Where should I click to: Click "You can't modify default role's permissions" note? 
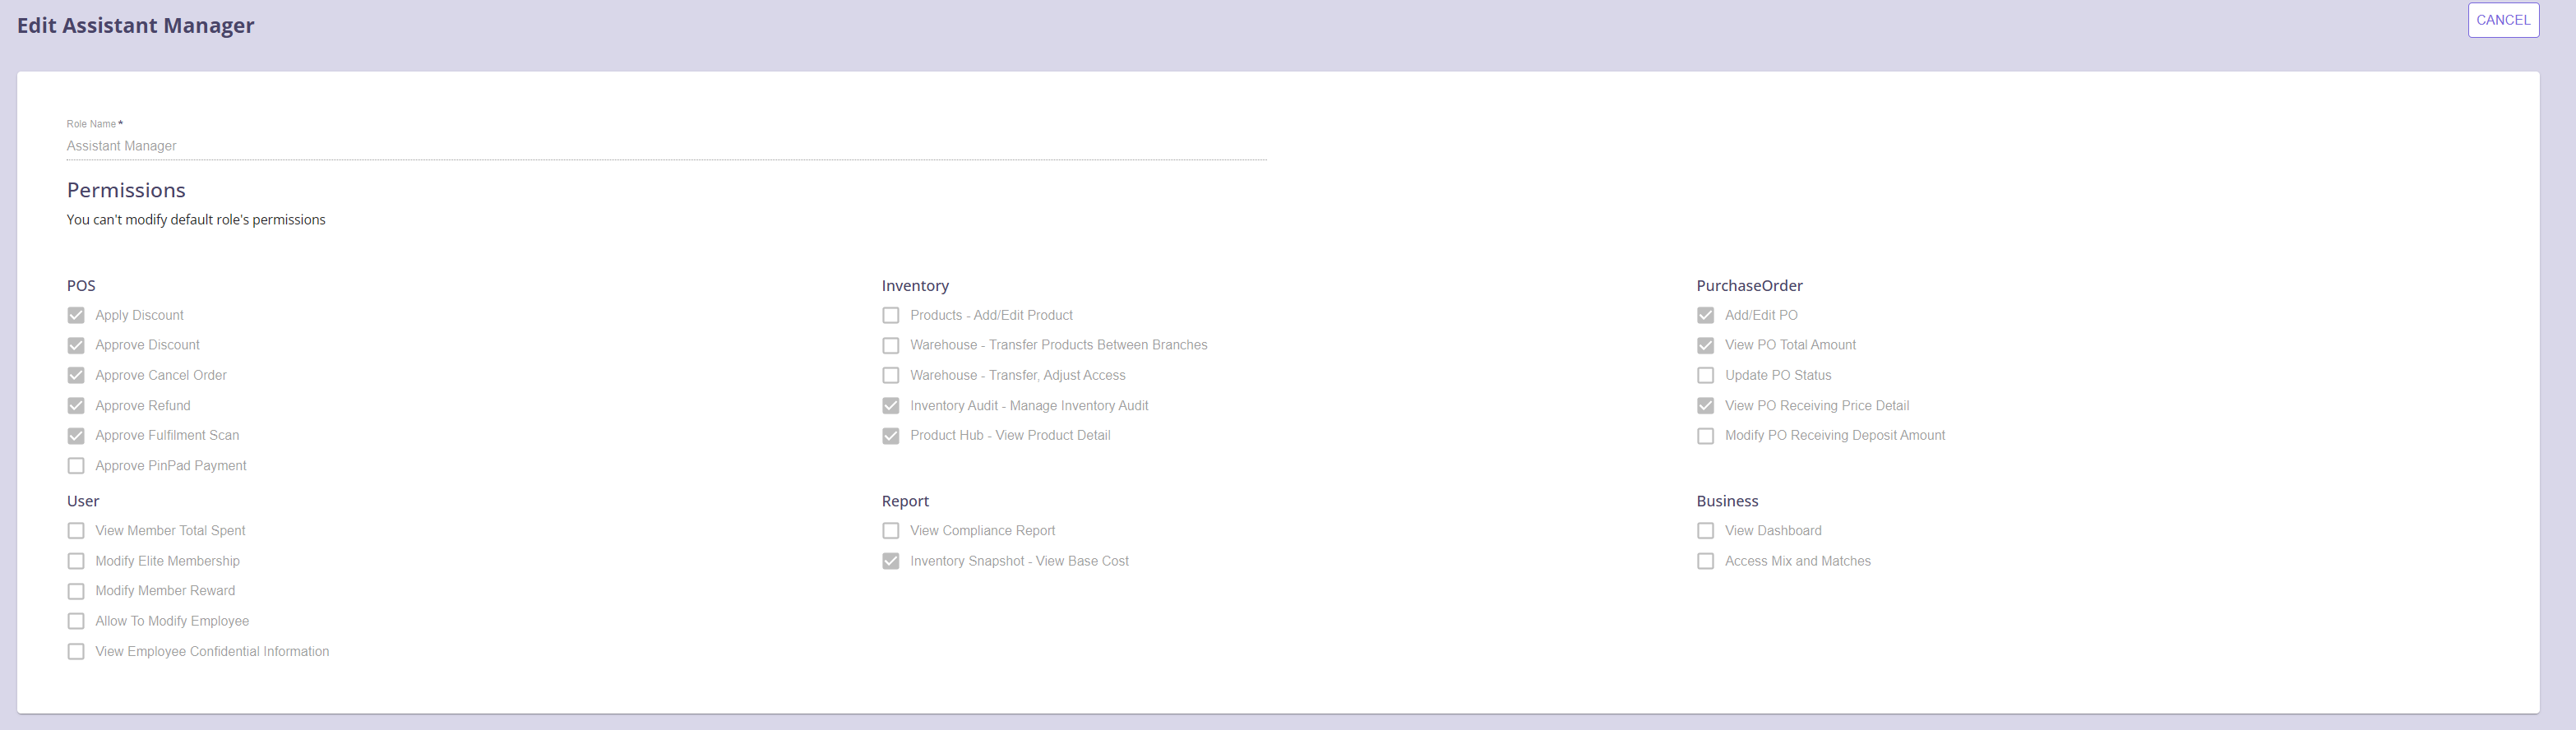(196, 220)
